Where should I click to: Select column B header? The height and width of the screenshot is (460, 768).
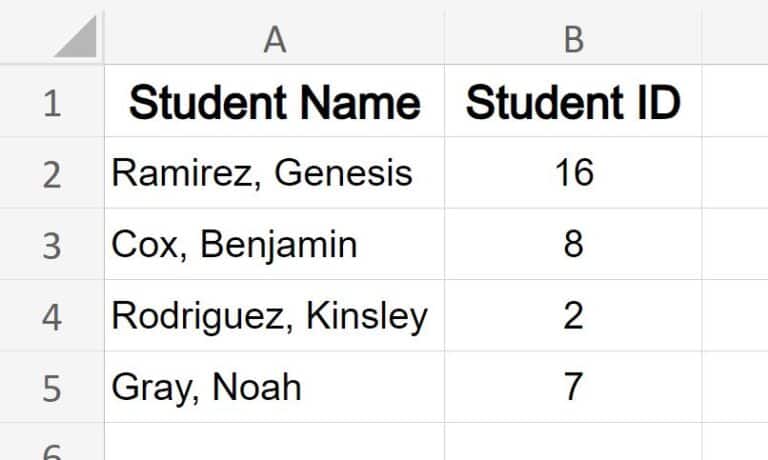click(x=574, y=38)
